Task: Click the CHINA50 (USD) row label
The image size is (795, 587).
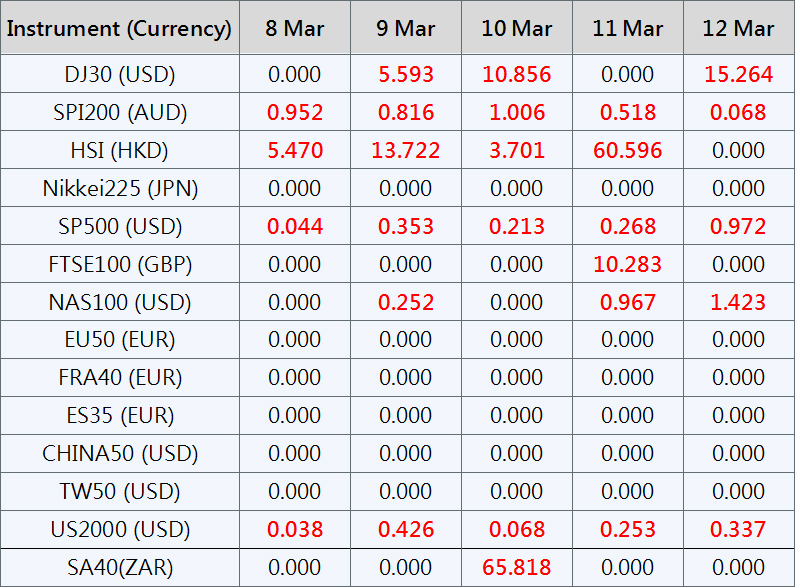Action: tap(120, 453)
